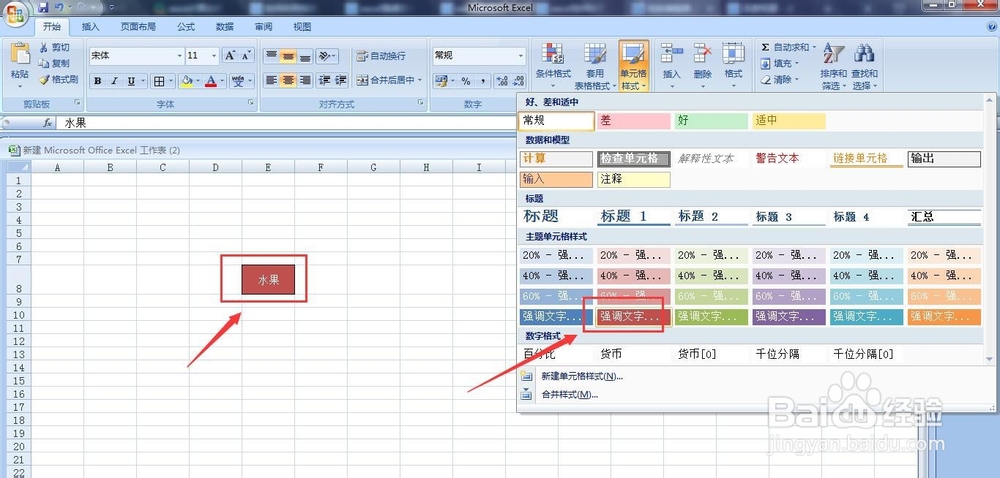Open the 常规 number format dropdown
The height and width of the screenshot is (478, 1000).
coord(521,56)
